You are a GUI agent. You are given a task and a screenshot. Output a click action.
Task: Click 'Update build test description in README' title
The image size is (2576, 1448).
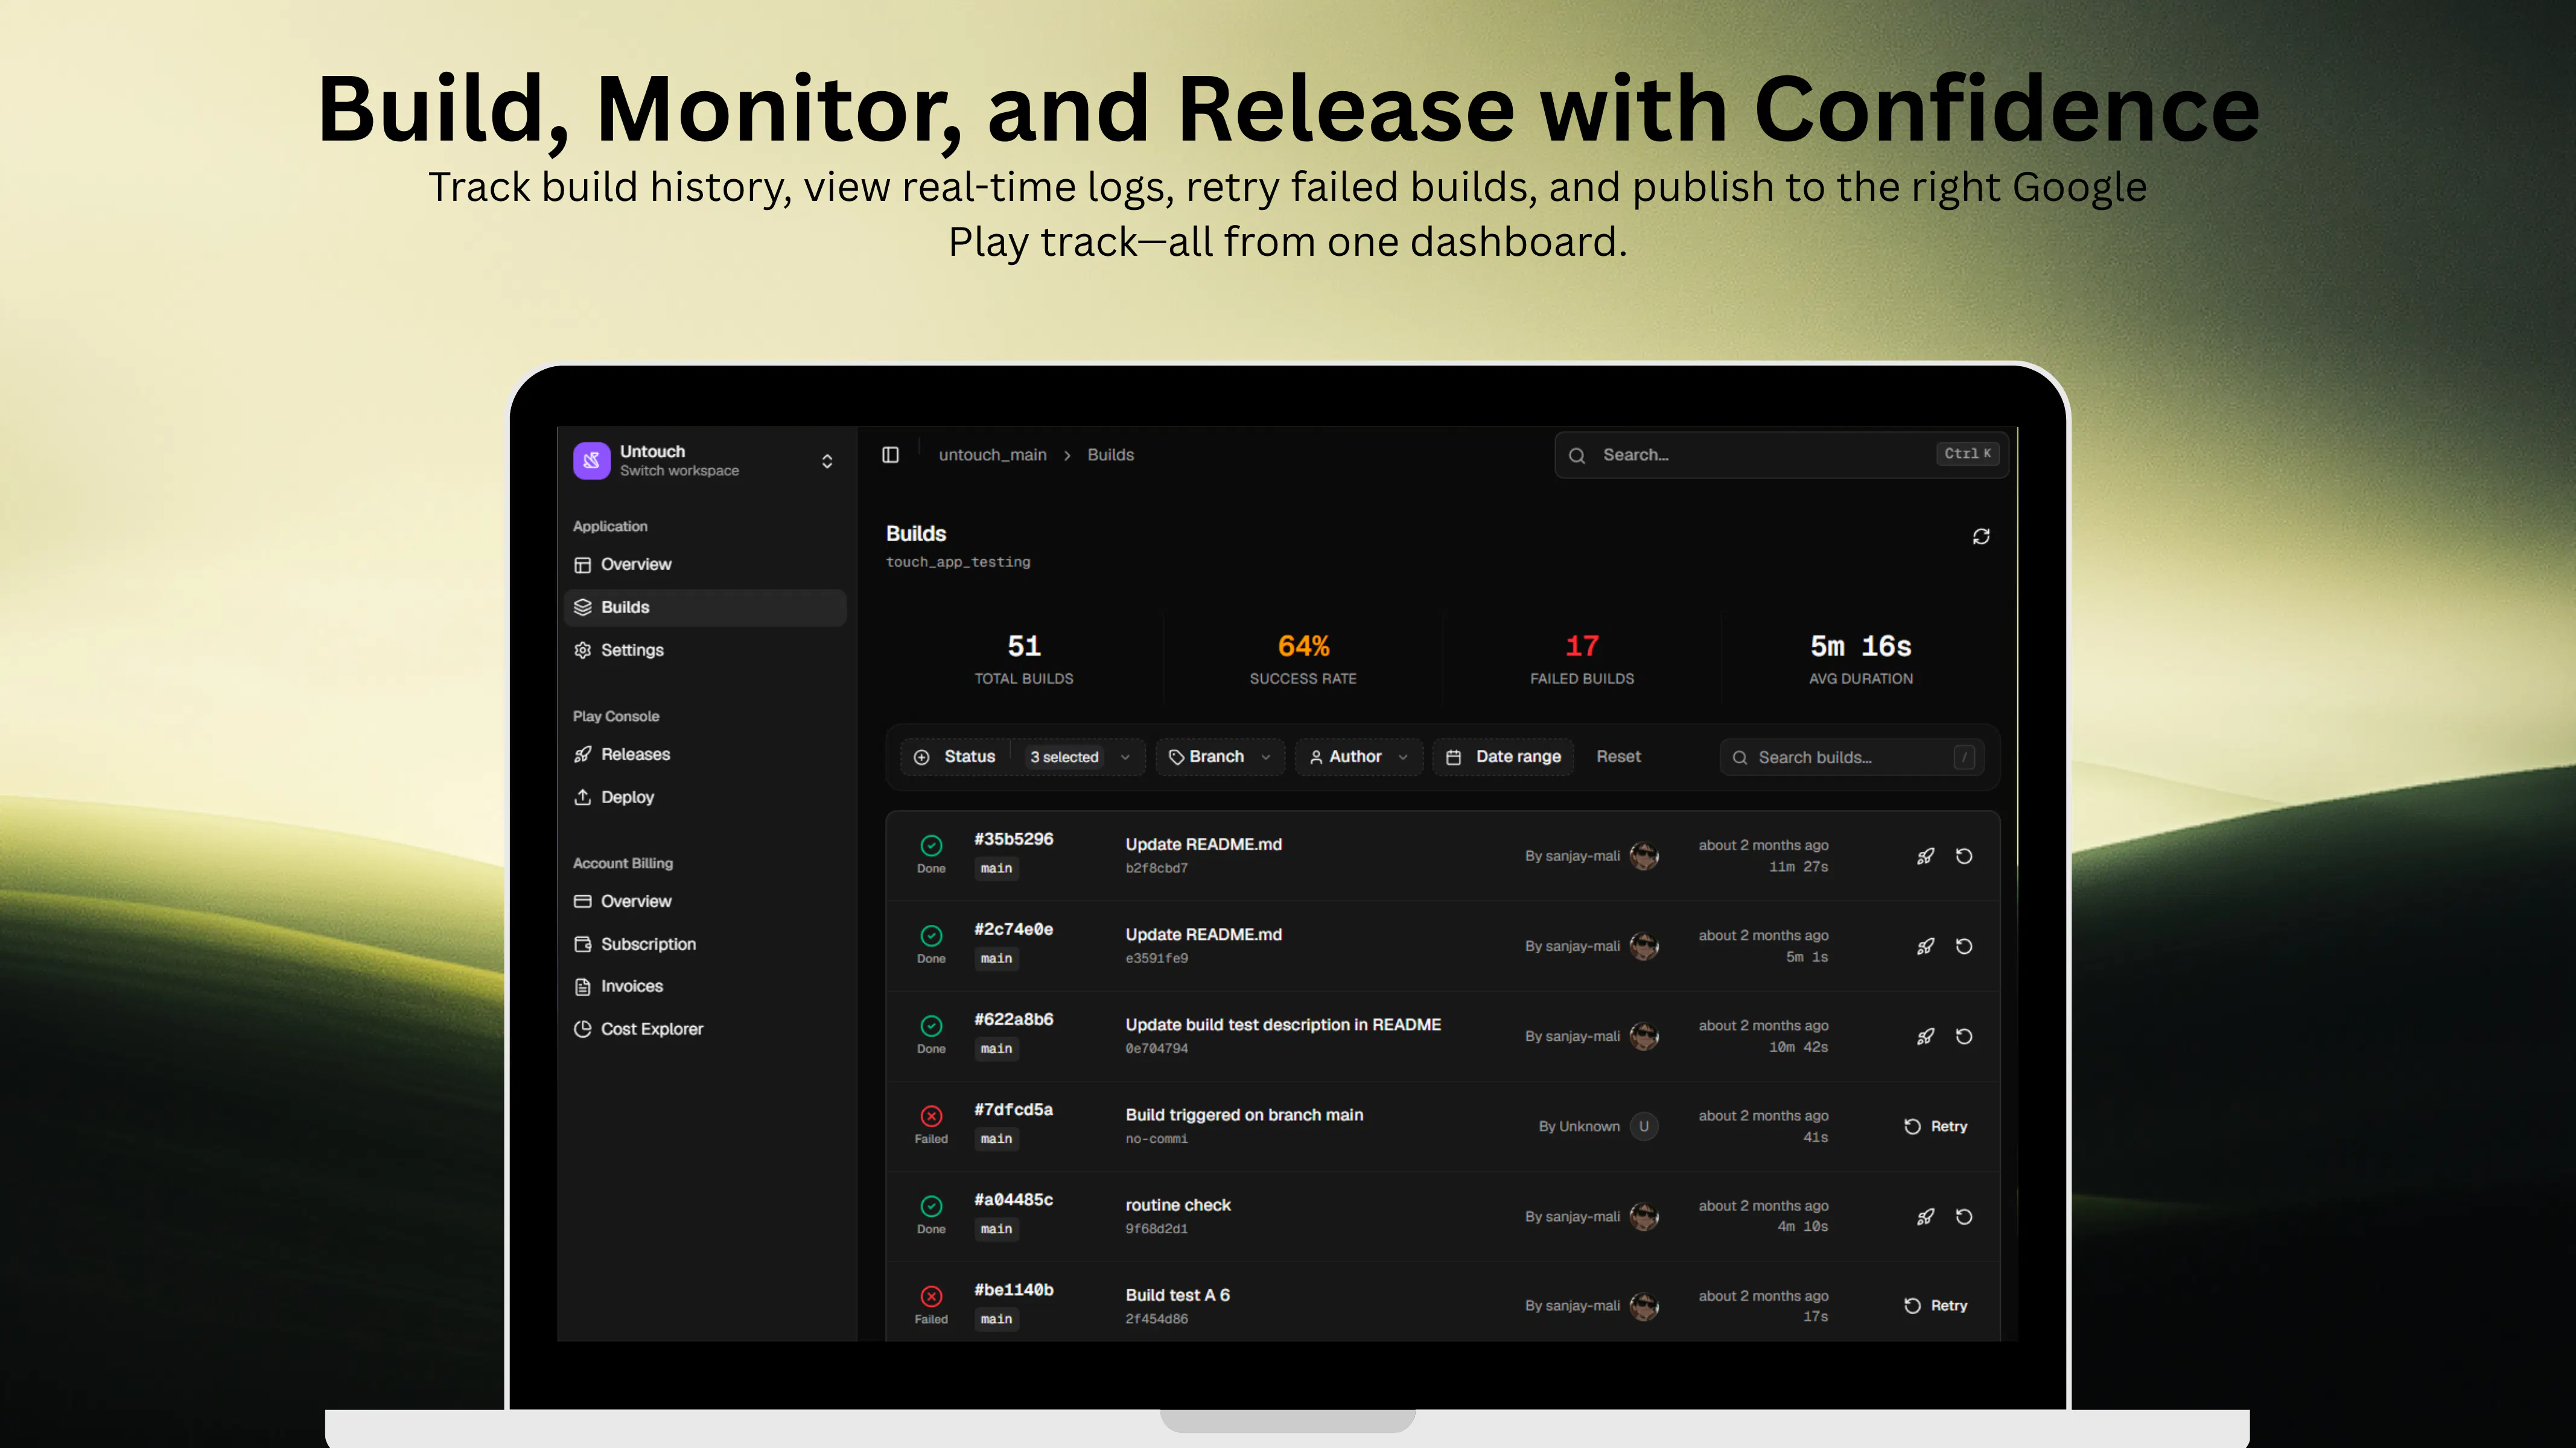point(1283,1025)
